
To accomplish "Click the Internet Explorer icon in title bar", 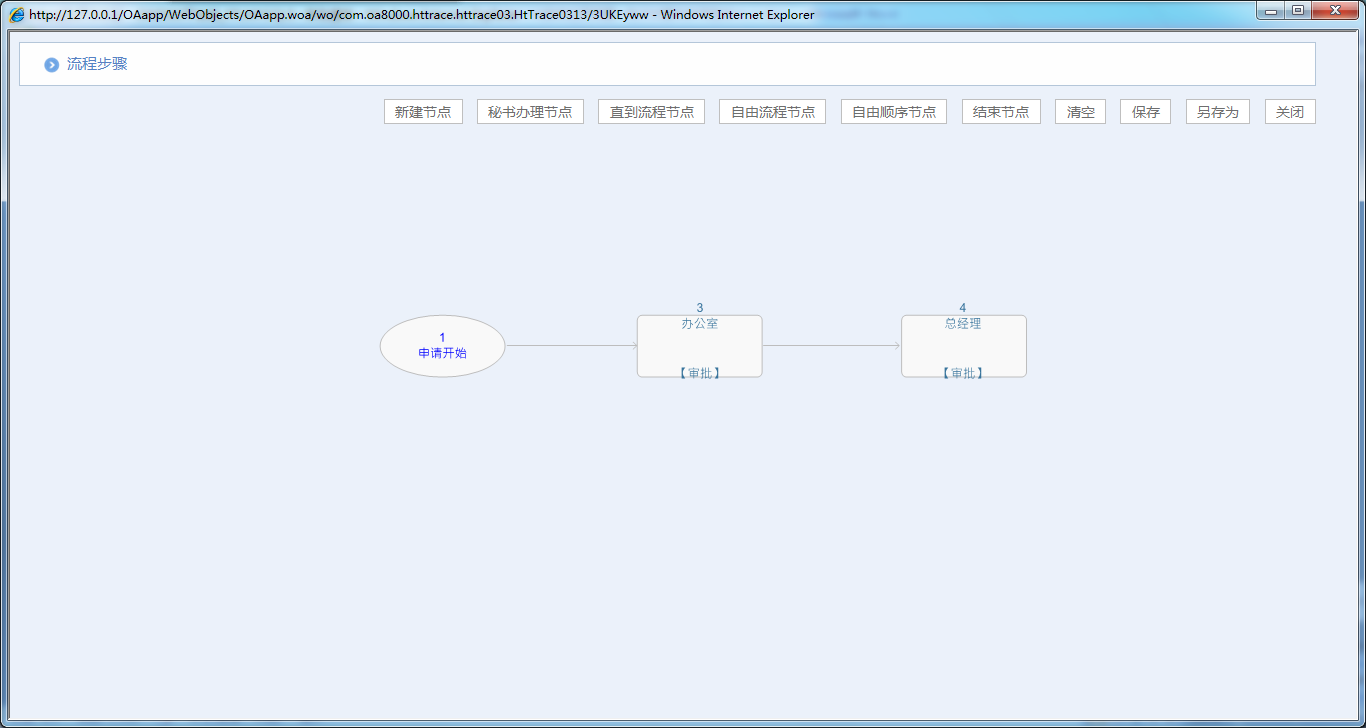I will [x=17, y=15].
